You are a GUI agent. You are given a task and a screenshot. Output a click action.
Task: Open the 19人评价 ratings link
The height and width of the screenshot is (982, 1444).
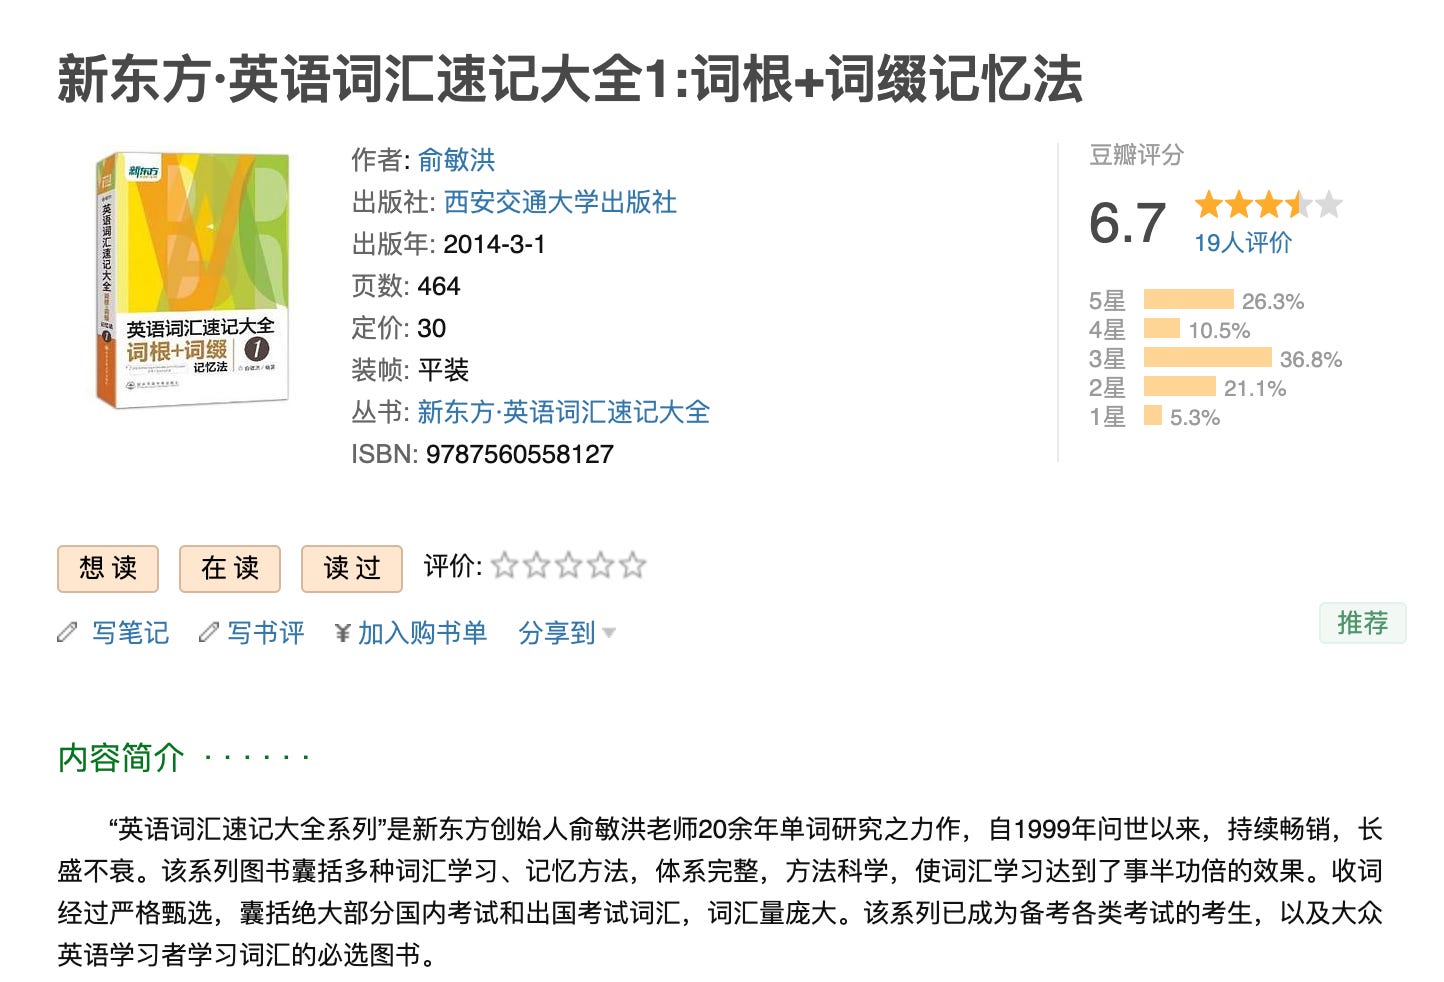tap(1243, 242)
